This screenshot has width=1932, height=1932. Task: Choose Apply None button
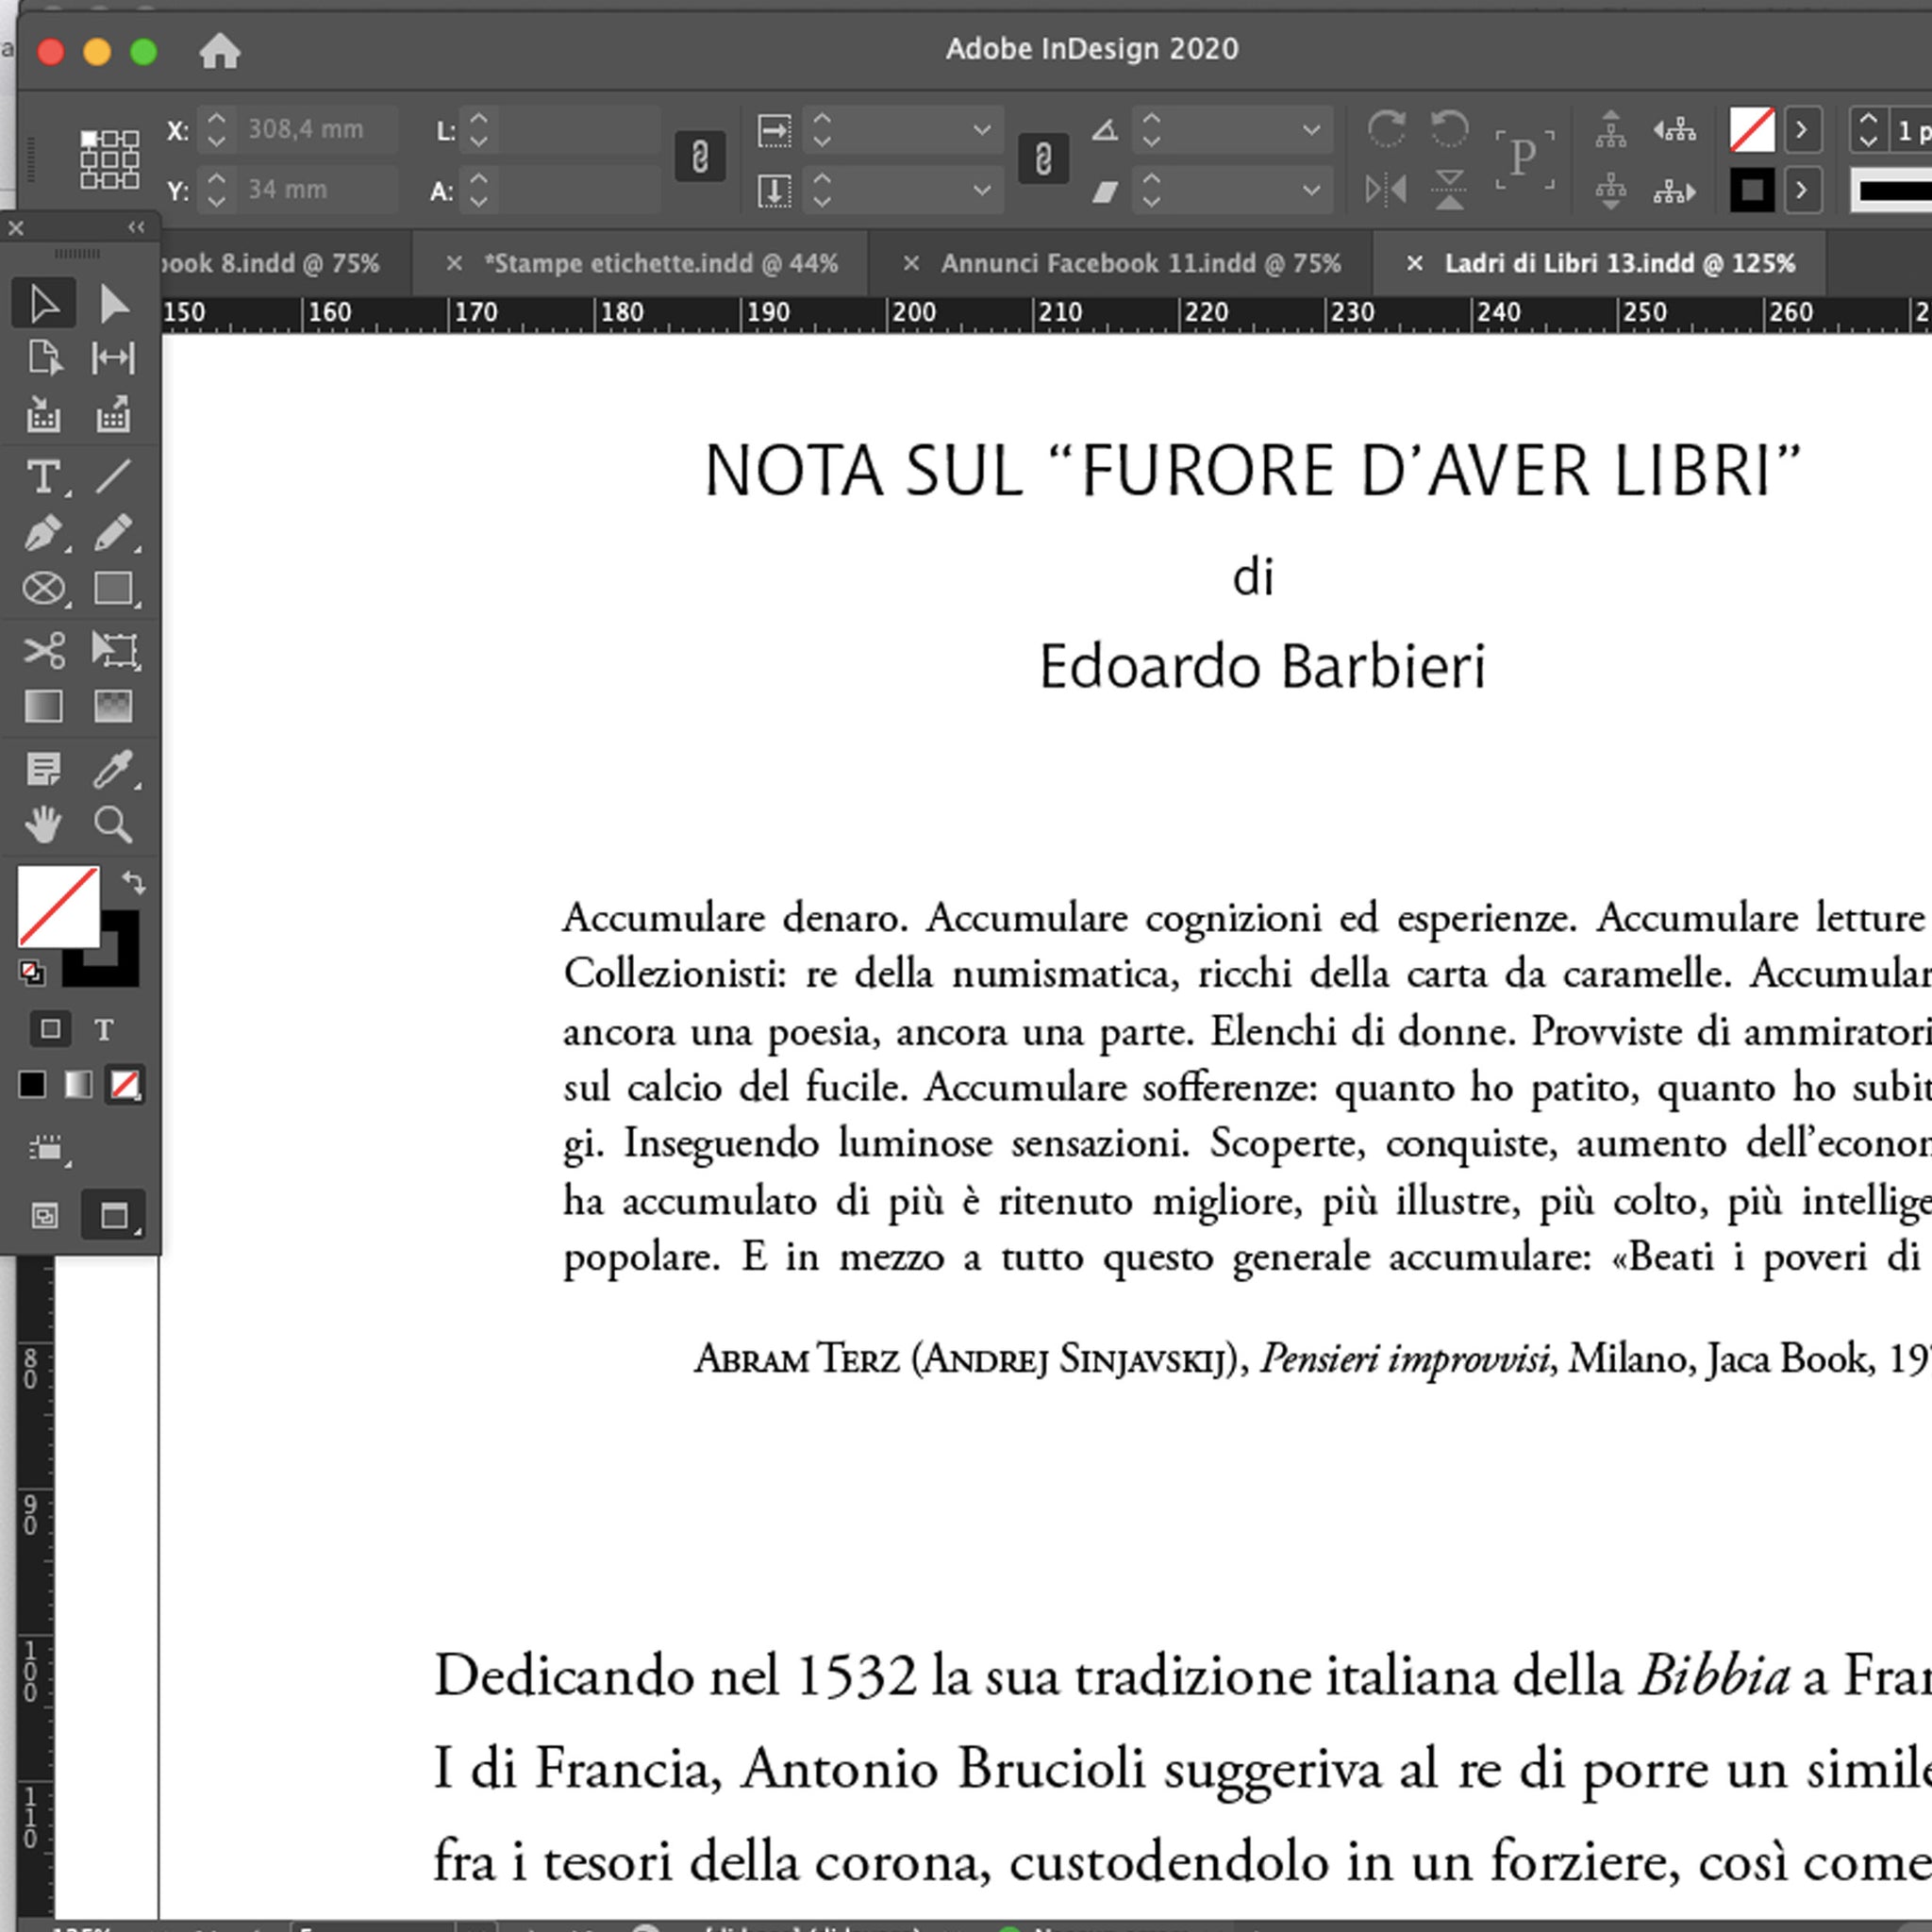point(125,1085)
